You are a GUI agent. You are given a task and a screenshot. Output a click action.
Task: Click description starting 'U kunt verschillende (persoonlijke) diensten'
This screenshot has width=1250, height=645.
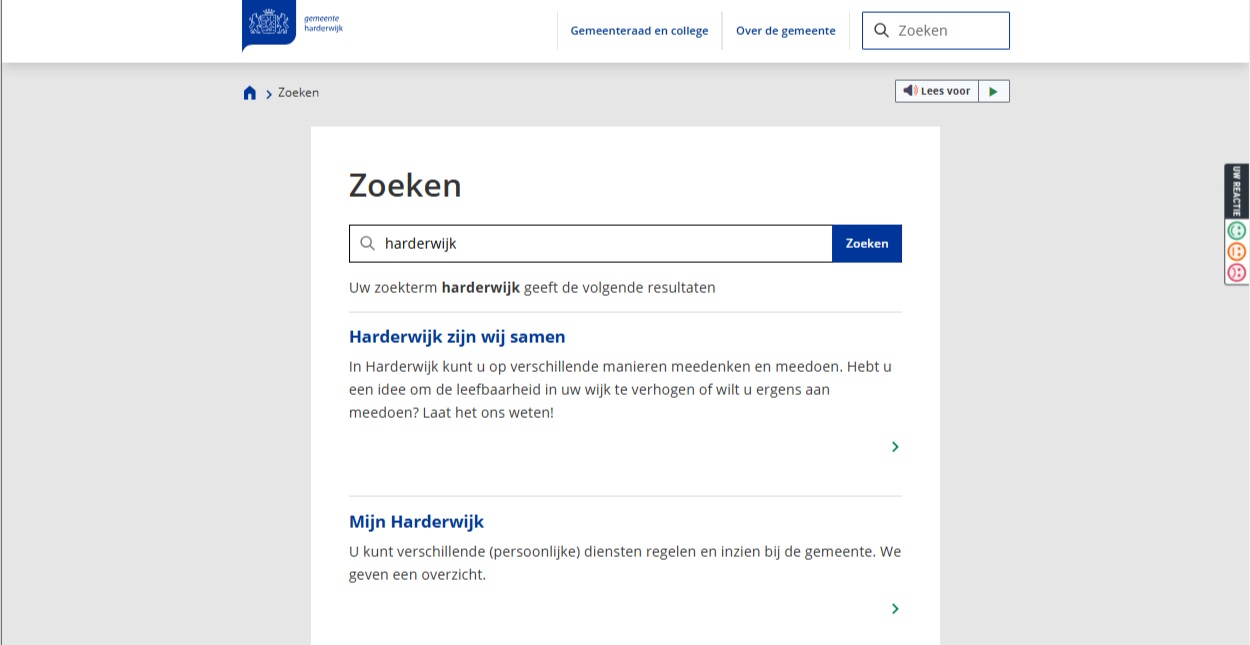click(x=625, y=563)
